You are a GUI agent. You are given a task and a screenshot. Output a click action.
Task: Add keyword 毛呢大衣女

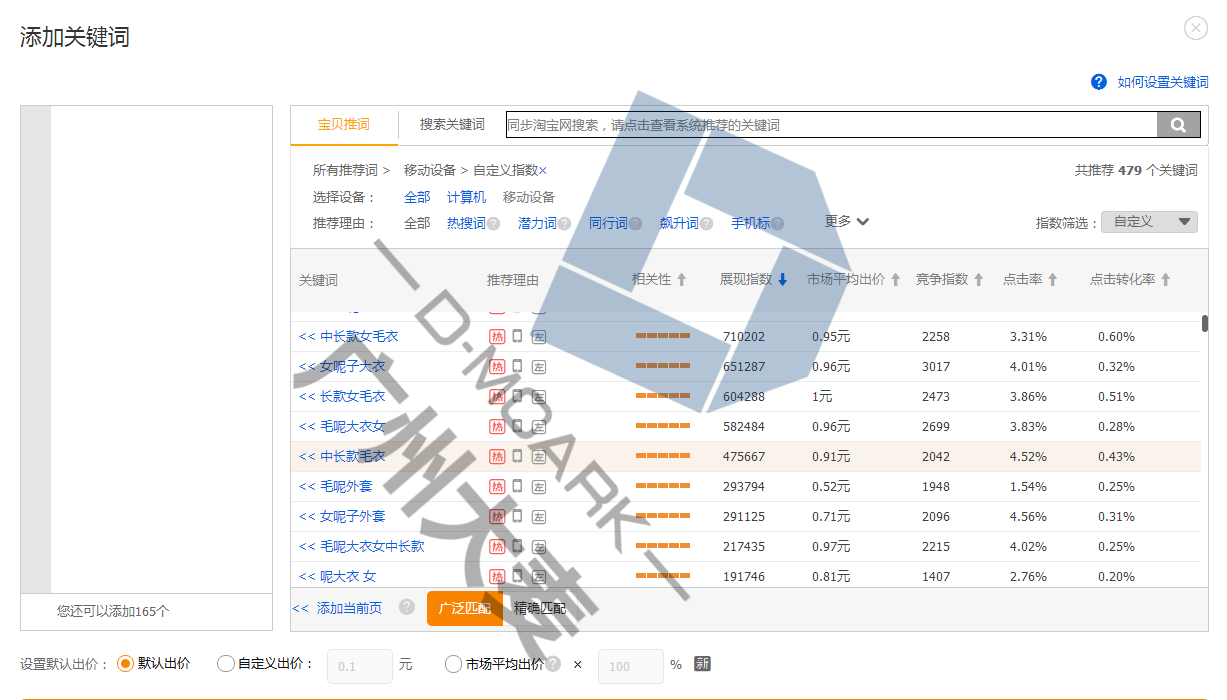click(x=342, y=427)
